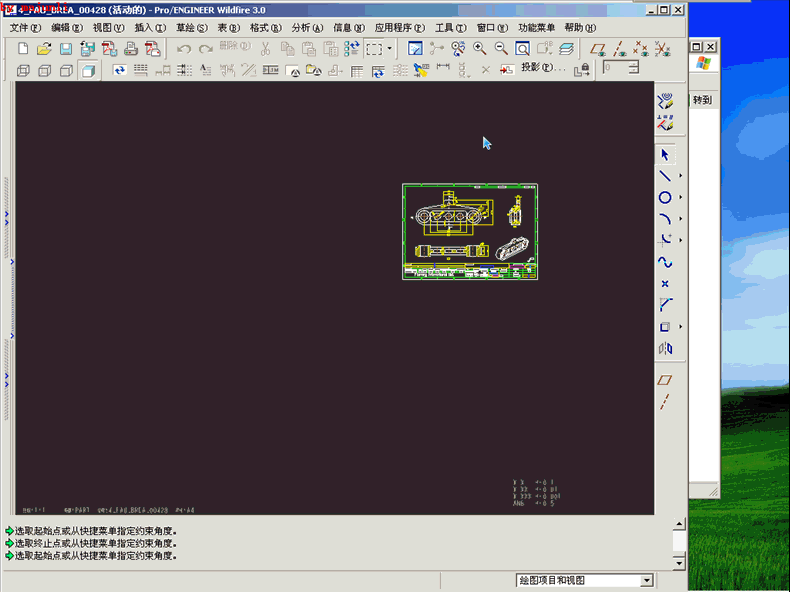Select the mirror entities tool
790x592 pixels.
[x=665, y=348]
